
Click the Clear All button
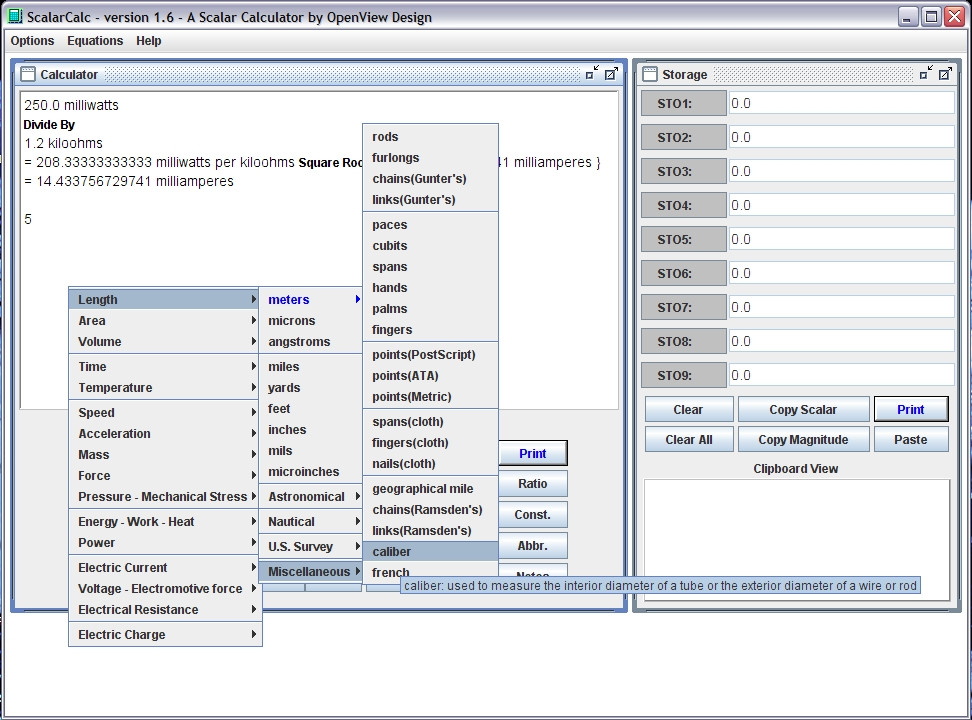(689, 440)
